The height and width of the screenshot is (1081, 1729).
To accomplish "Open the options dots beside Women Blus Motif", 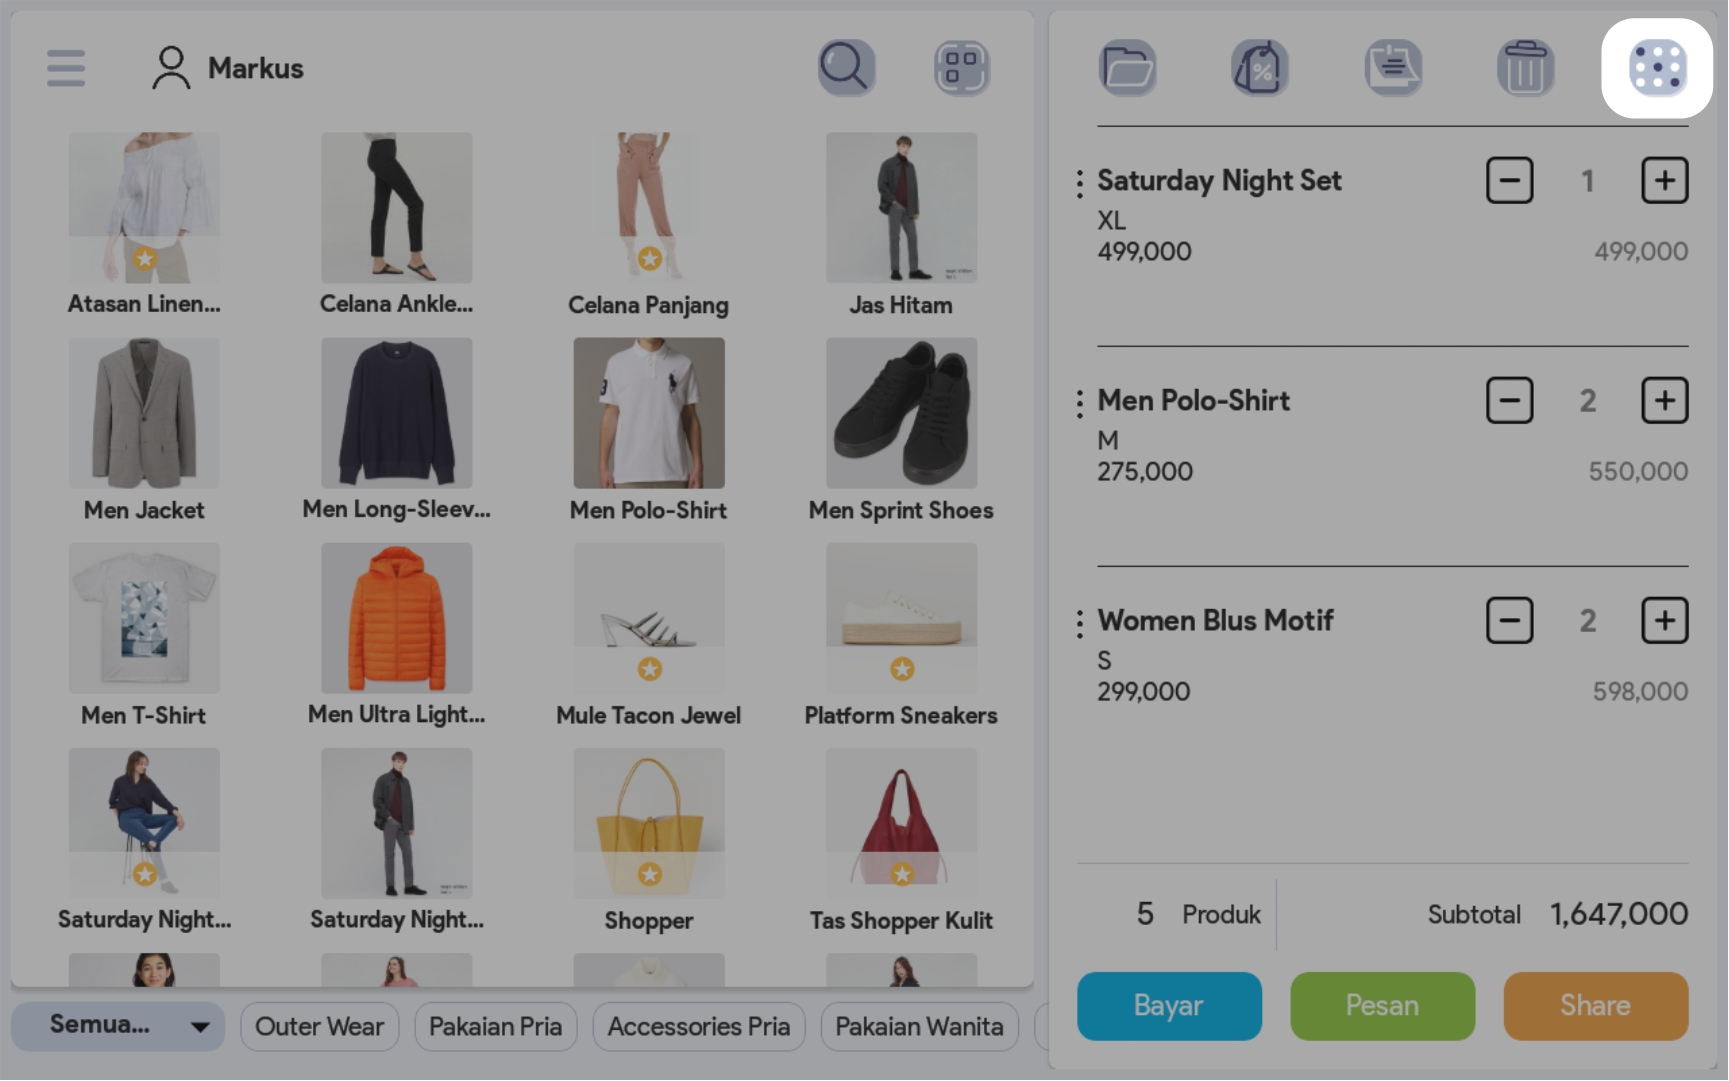I will coord(1079,624).
